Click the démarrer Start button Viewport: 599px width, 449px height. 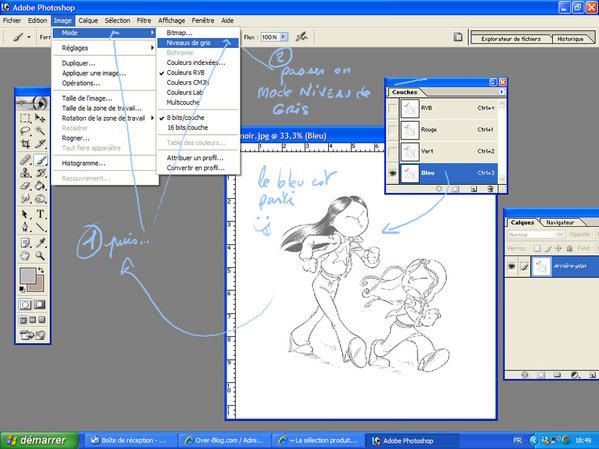(x=39, y=441)
